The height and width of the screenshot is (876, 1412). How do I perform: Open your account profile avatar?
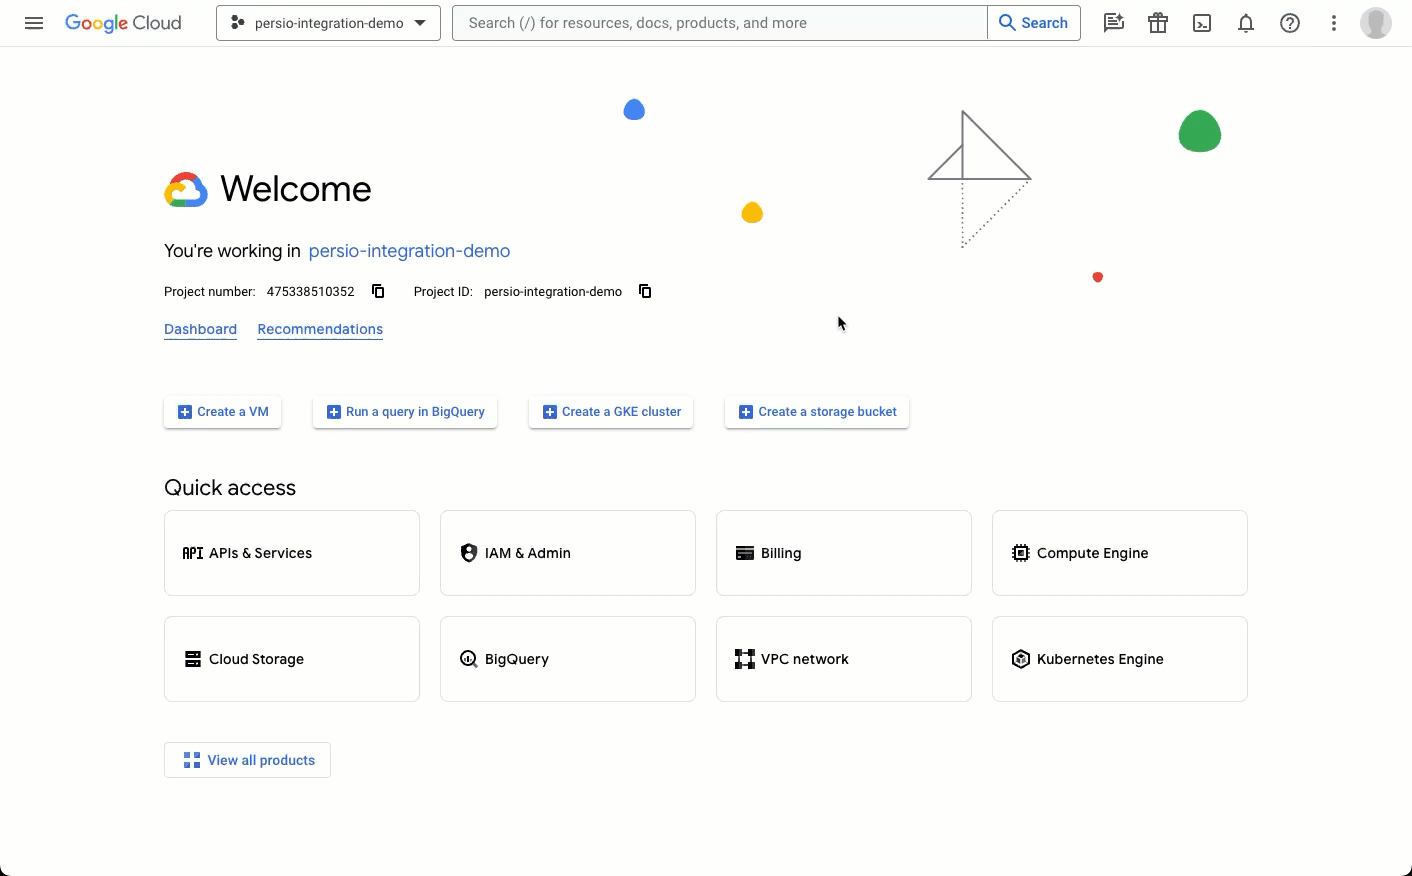click(x=1376, y=22)
